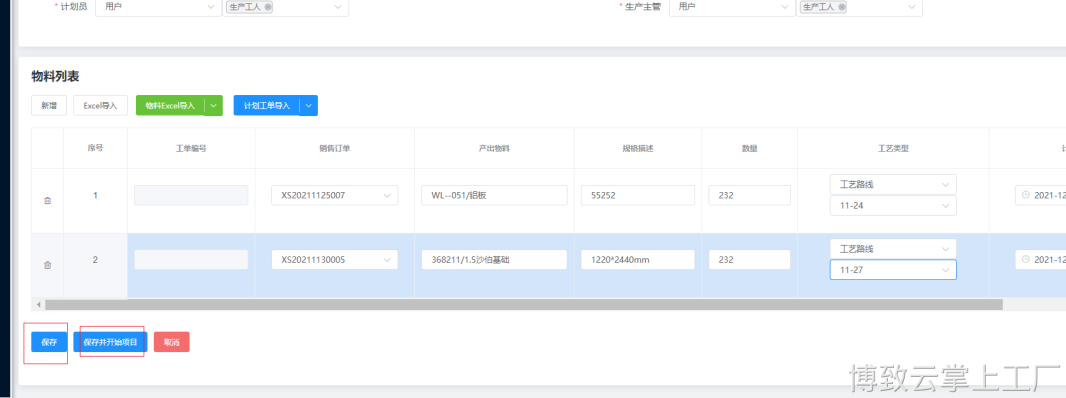Click 规格描述 field 1220*2440mm

638,259
